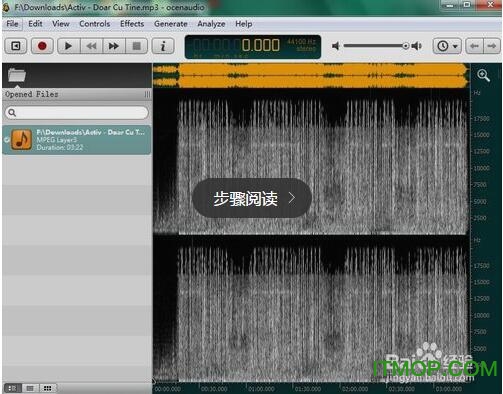This screenshot has width=503, height=394.
Task: Switch to the first list view mode icon
Action: (x=13, y=388)
